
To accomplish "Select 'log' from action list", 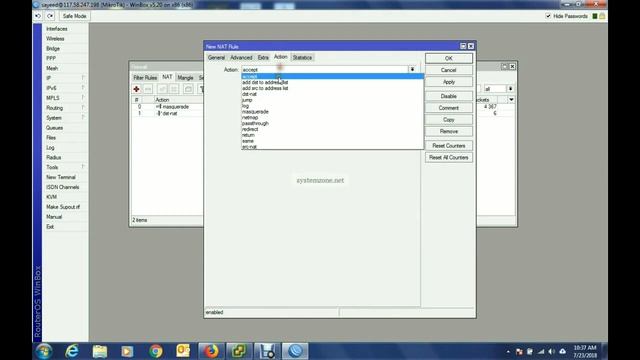I will pos(245,106).
